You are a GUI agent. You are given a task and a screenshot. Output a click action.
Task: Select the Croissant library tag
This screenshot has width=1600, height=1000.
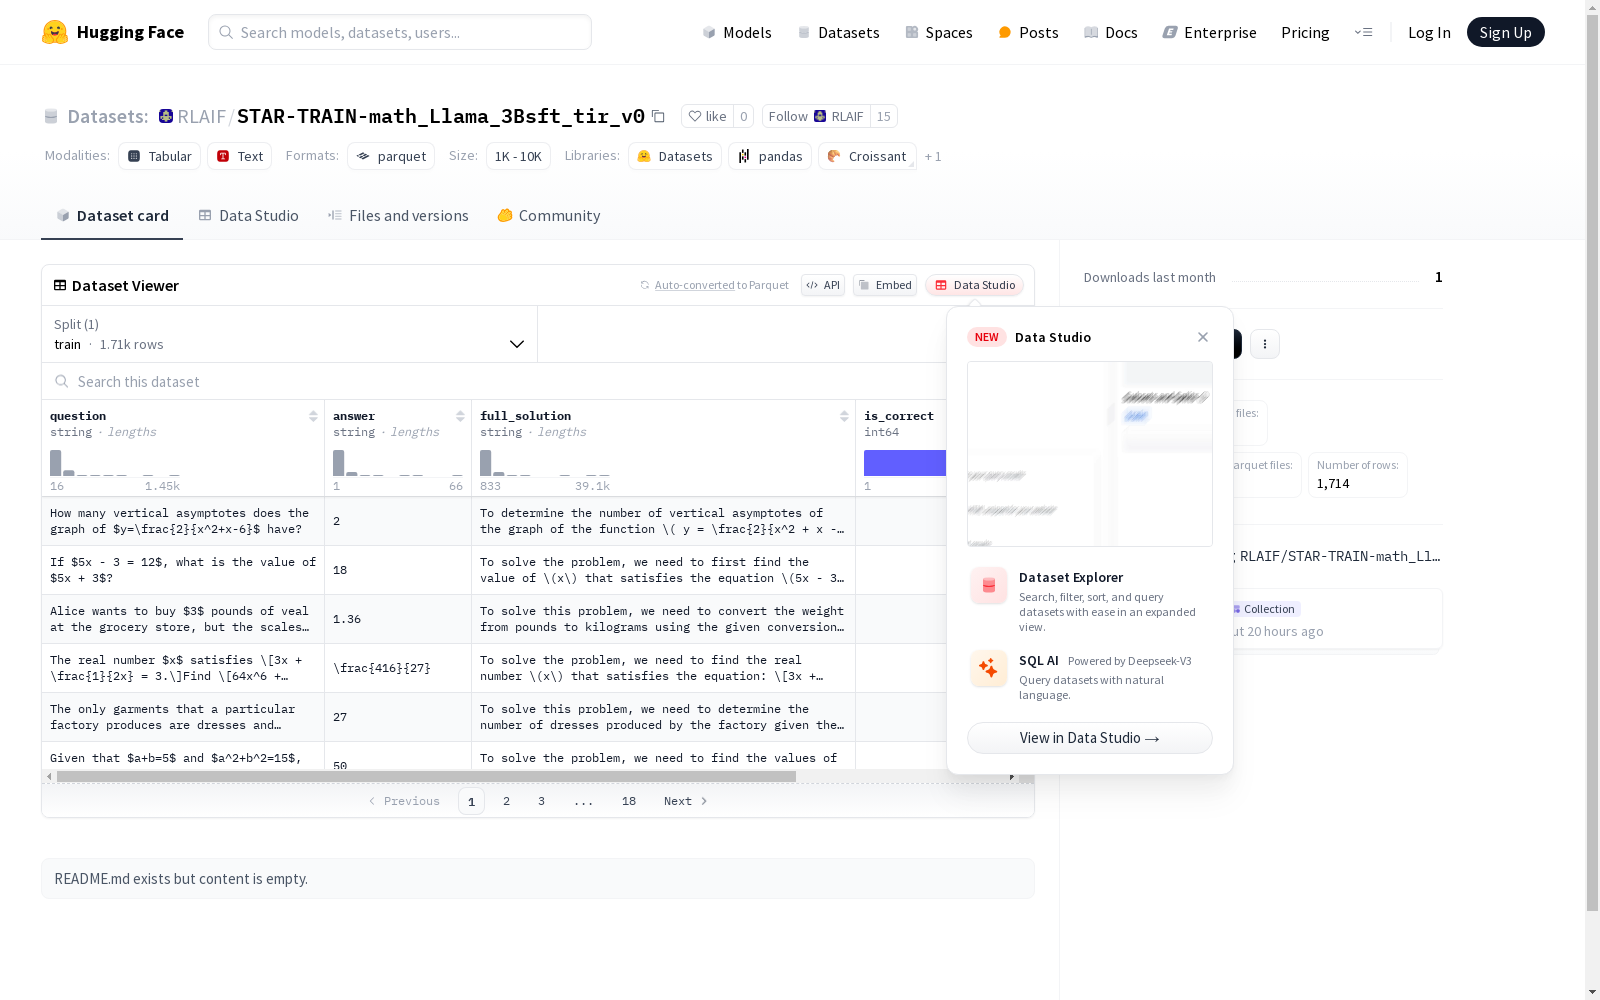pyautogui.click(x=867, y=156)
